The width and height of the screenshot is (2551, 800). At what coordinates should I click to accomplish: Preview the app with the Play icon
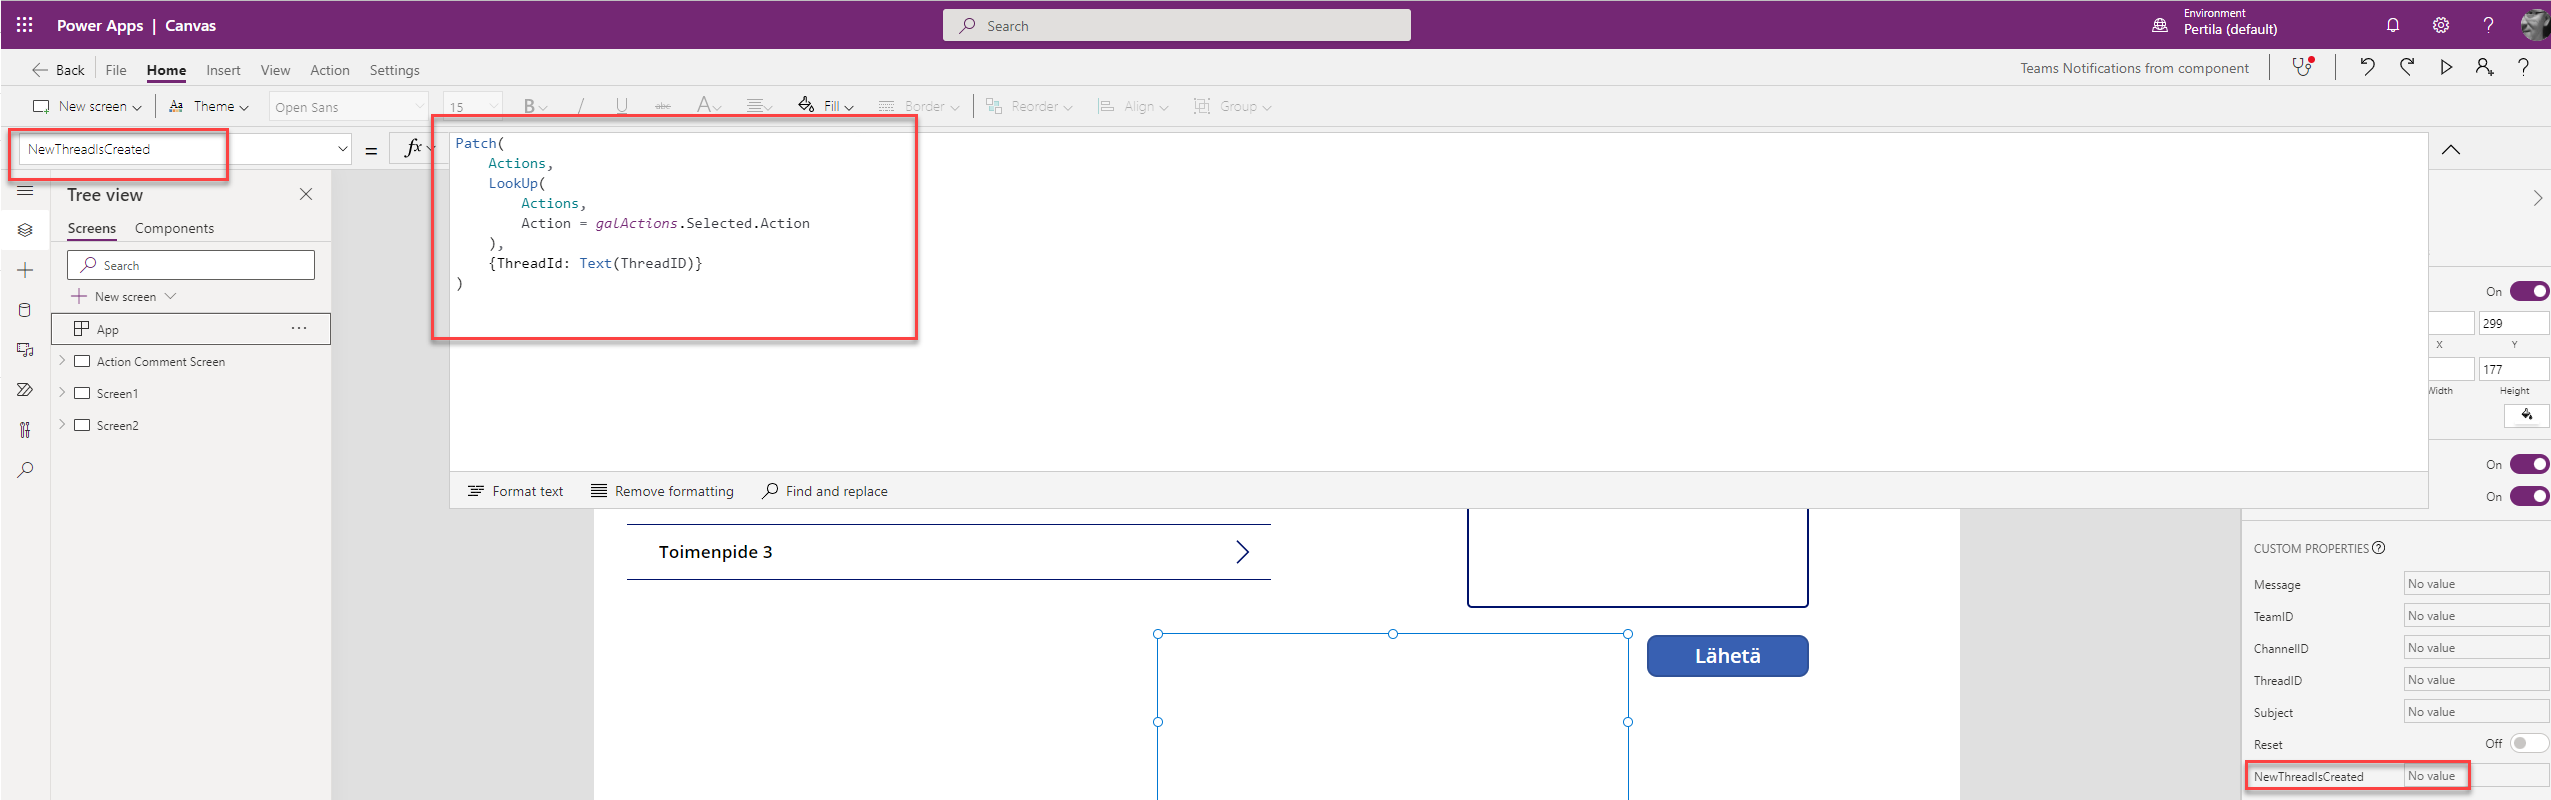(2446, 68)
